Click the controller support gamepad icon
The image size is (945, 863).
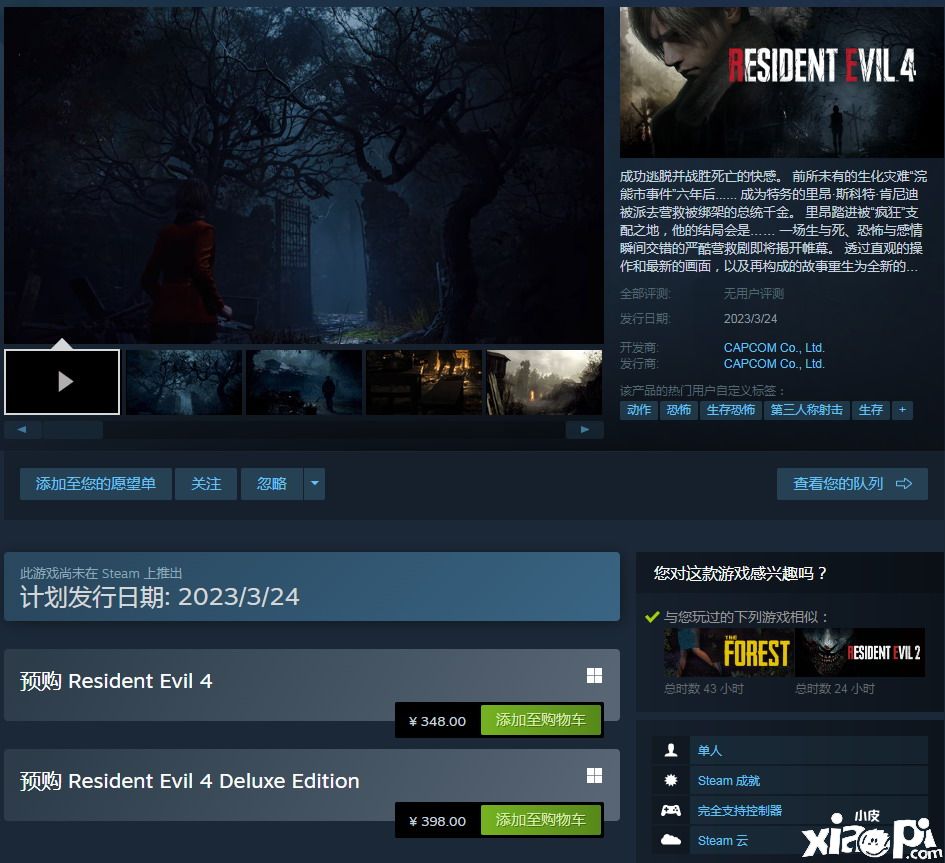671,811
